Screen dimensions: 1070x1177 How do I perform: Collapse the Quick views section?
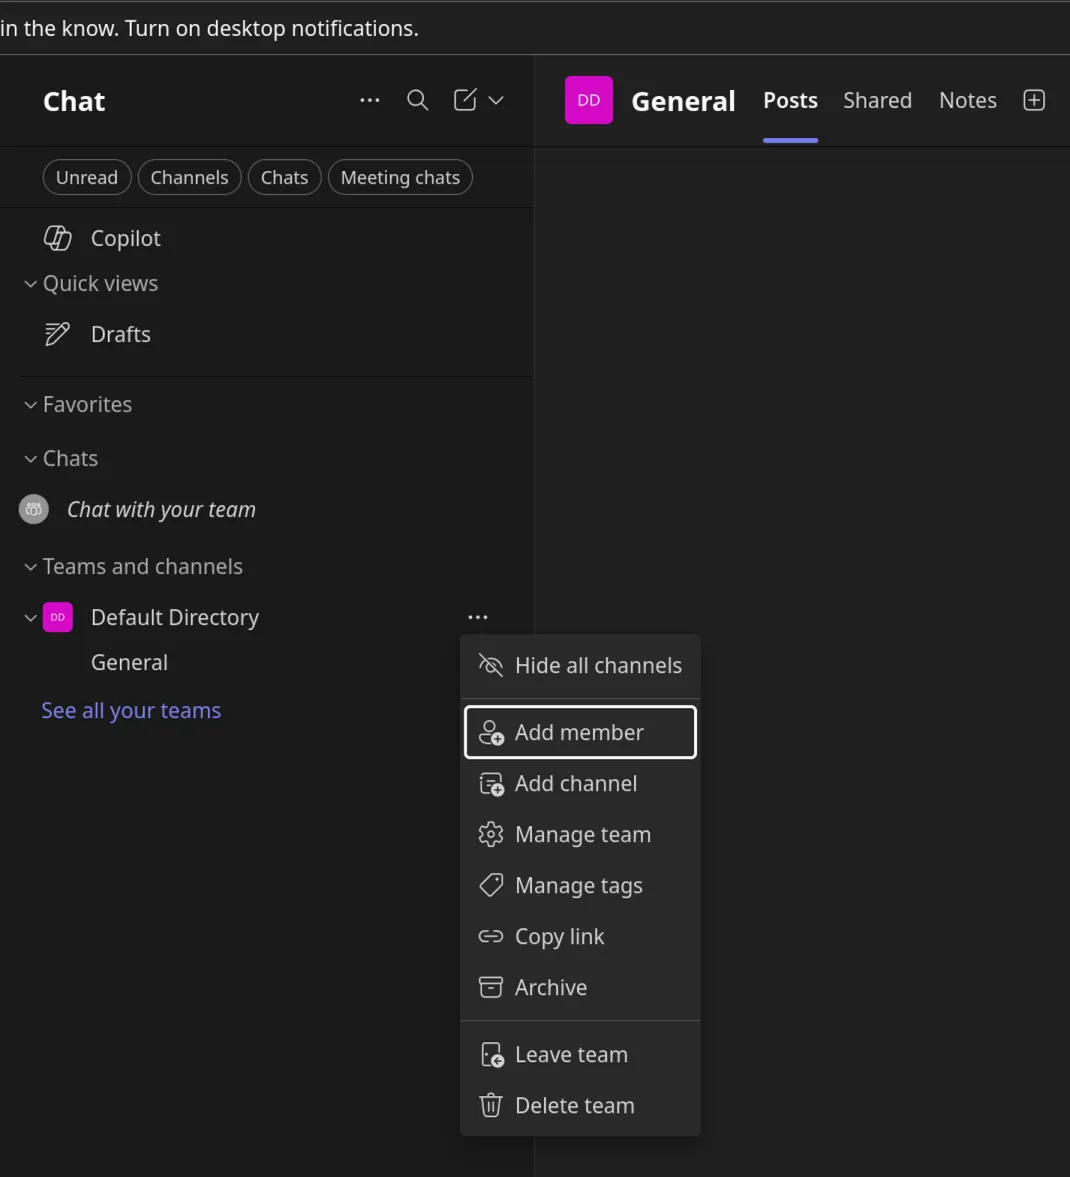tap(30, 284)
